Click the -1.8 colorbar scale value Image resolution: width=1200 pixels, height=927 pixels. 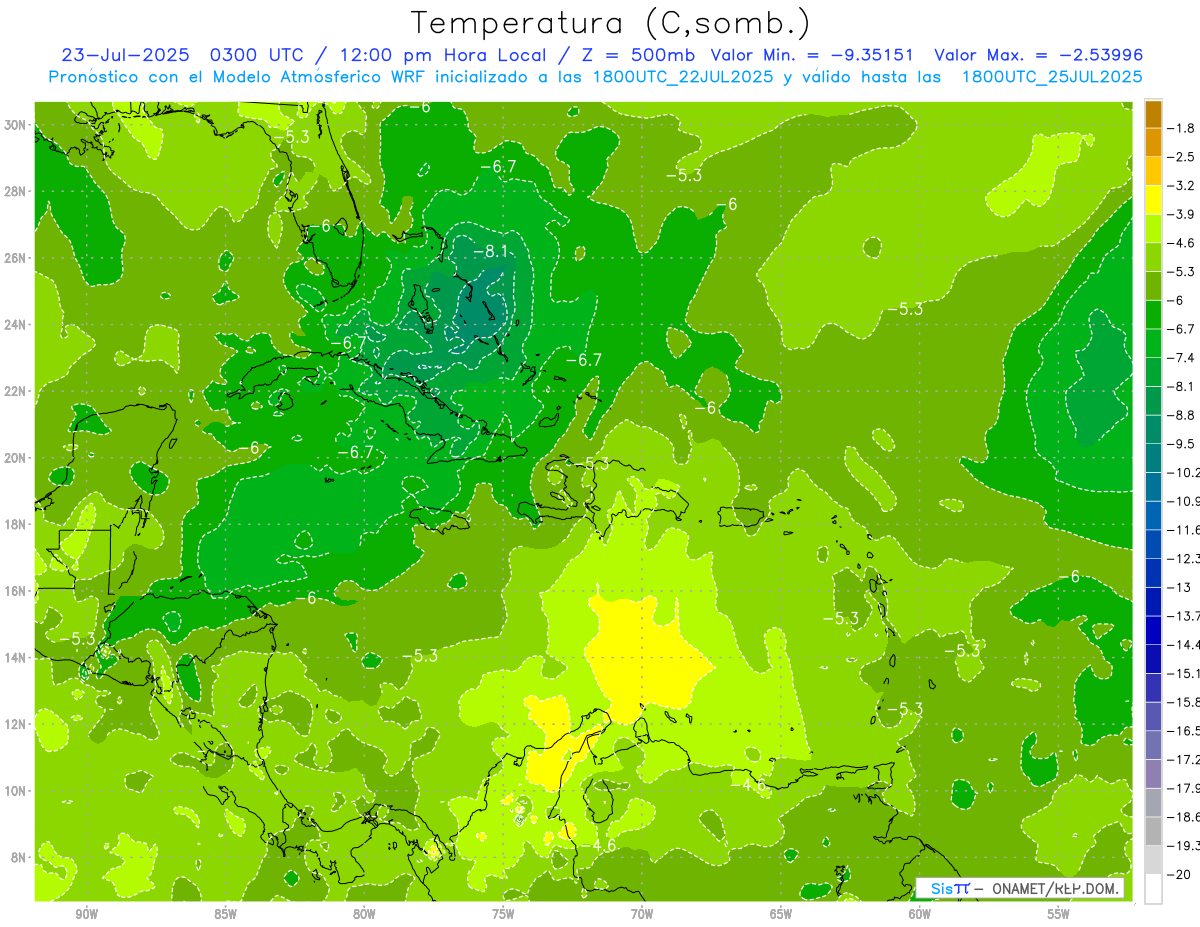click(x=1182, y=128)
